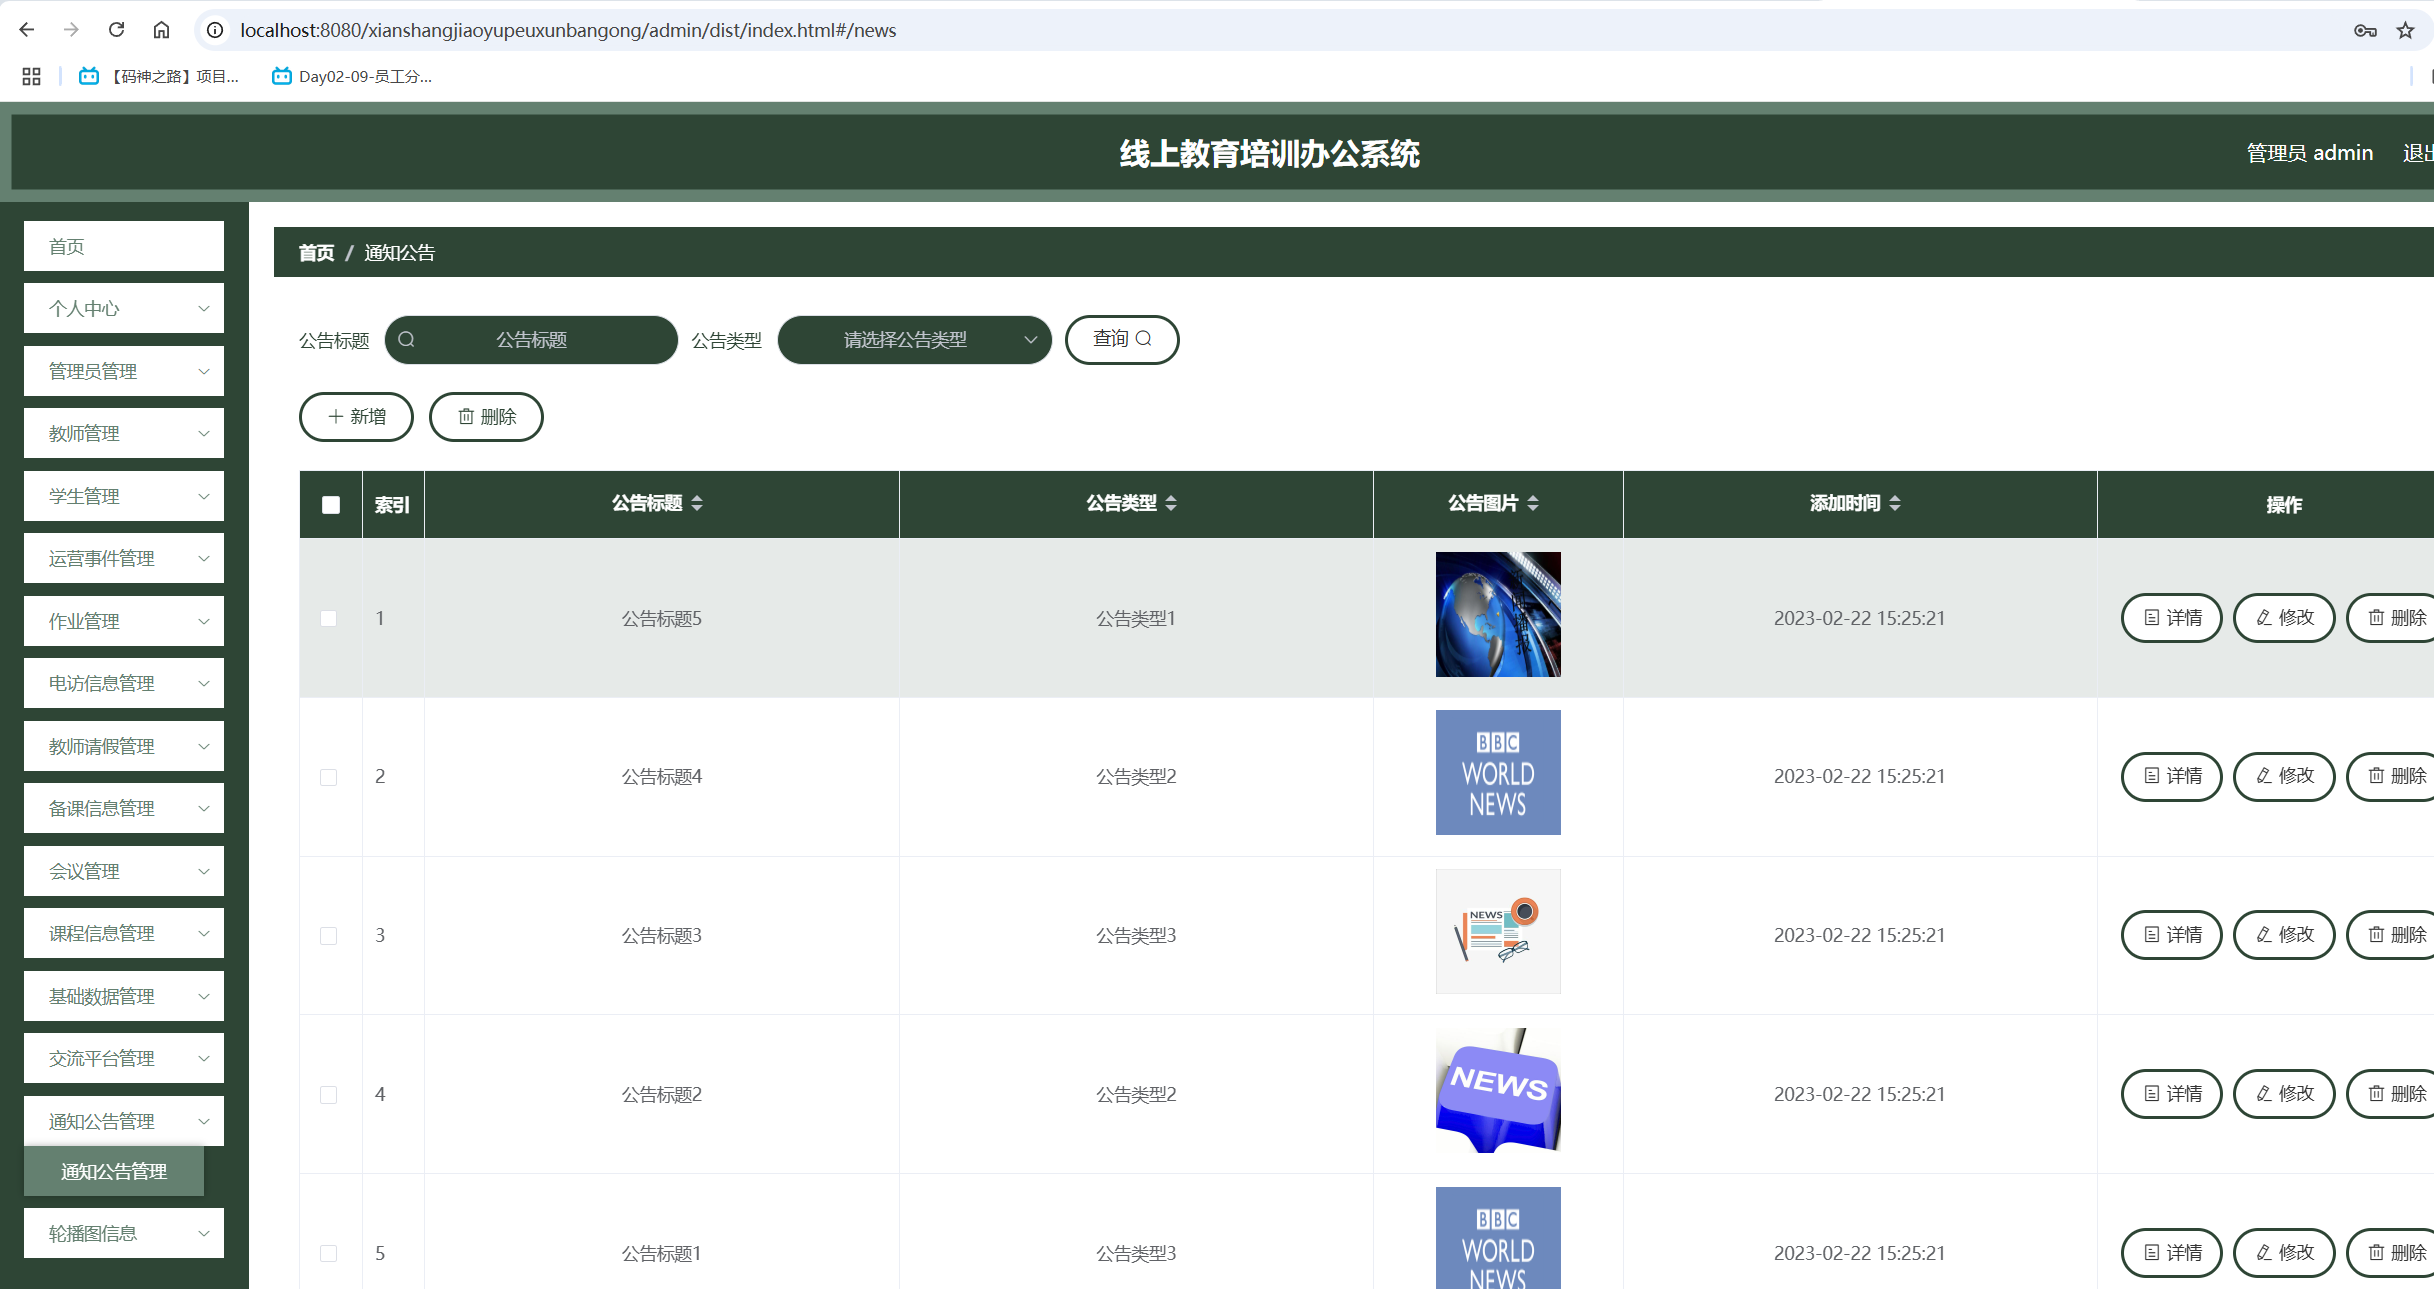Open the Day02-09-员工分 bookmark
The height and width of the screenshot is (1289, 2434).
352,76
